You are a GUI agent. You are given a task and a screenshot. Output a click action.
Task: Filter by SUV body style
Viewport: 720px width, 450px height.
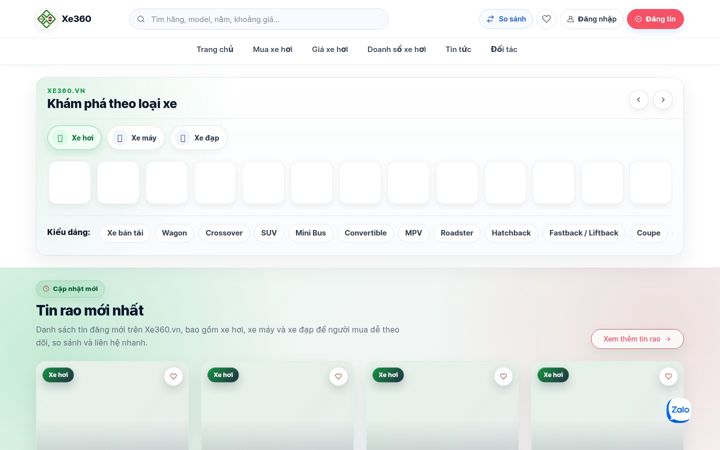269,233
